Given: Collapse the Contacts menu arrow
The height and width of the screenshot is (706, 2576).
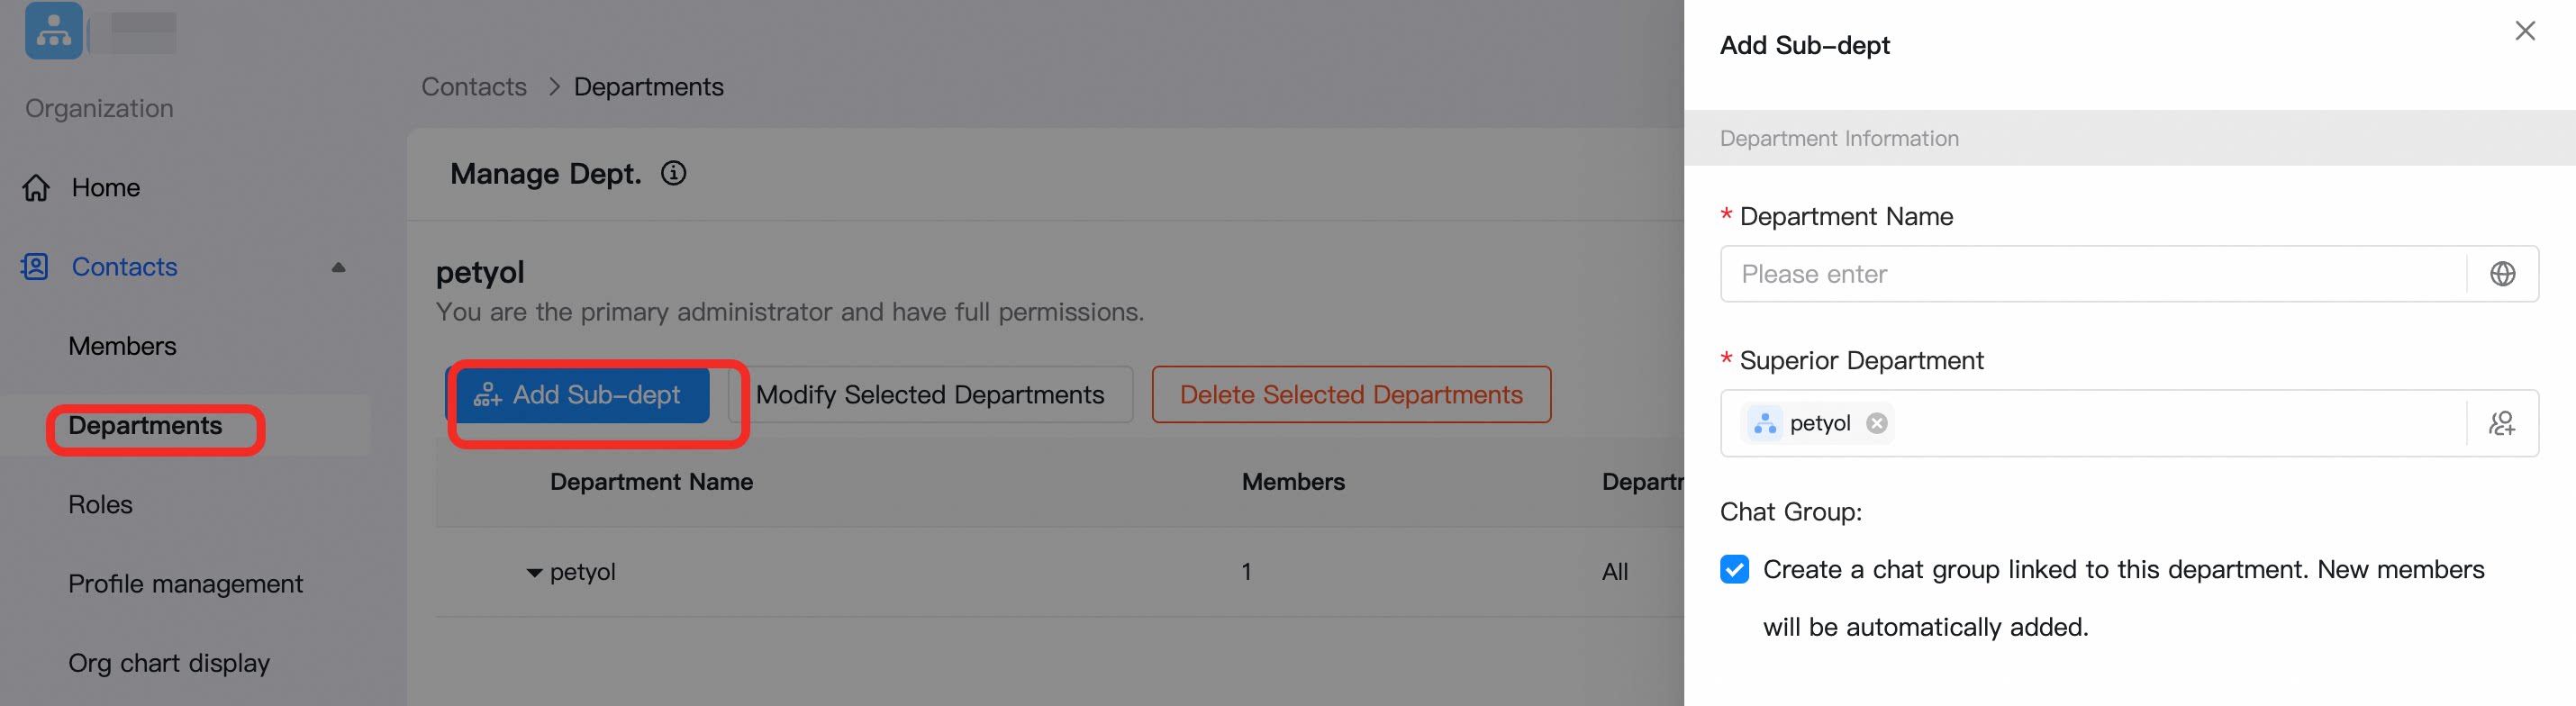Looking at the screenshot, I should coord(338,267).
